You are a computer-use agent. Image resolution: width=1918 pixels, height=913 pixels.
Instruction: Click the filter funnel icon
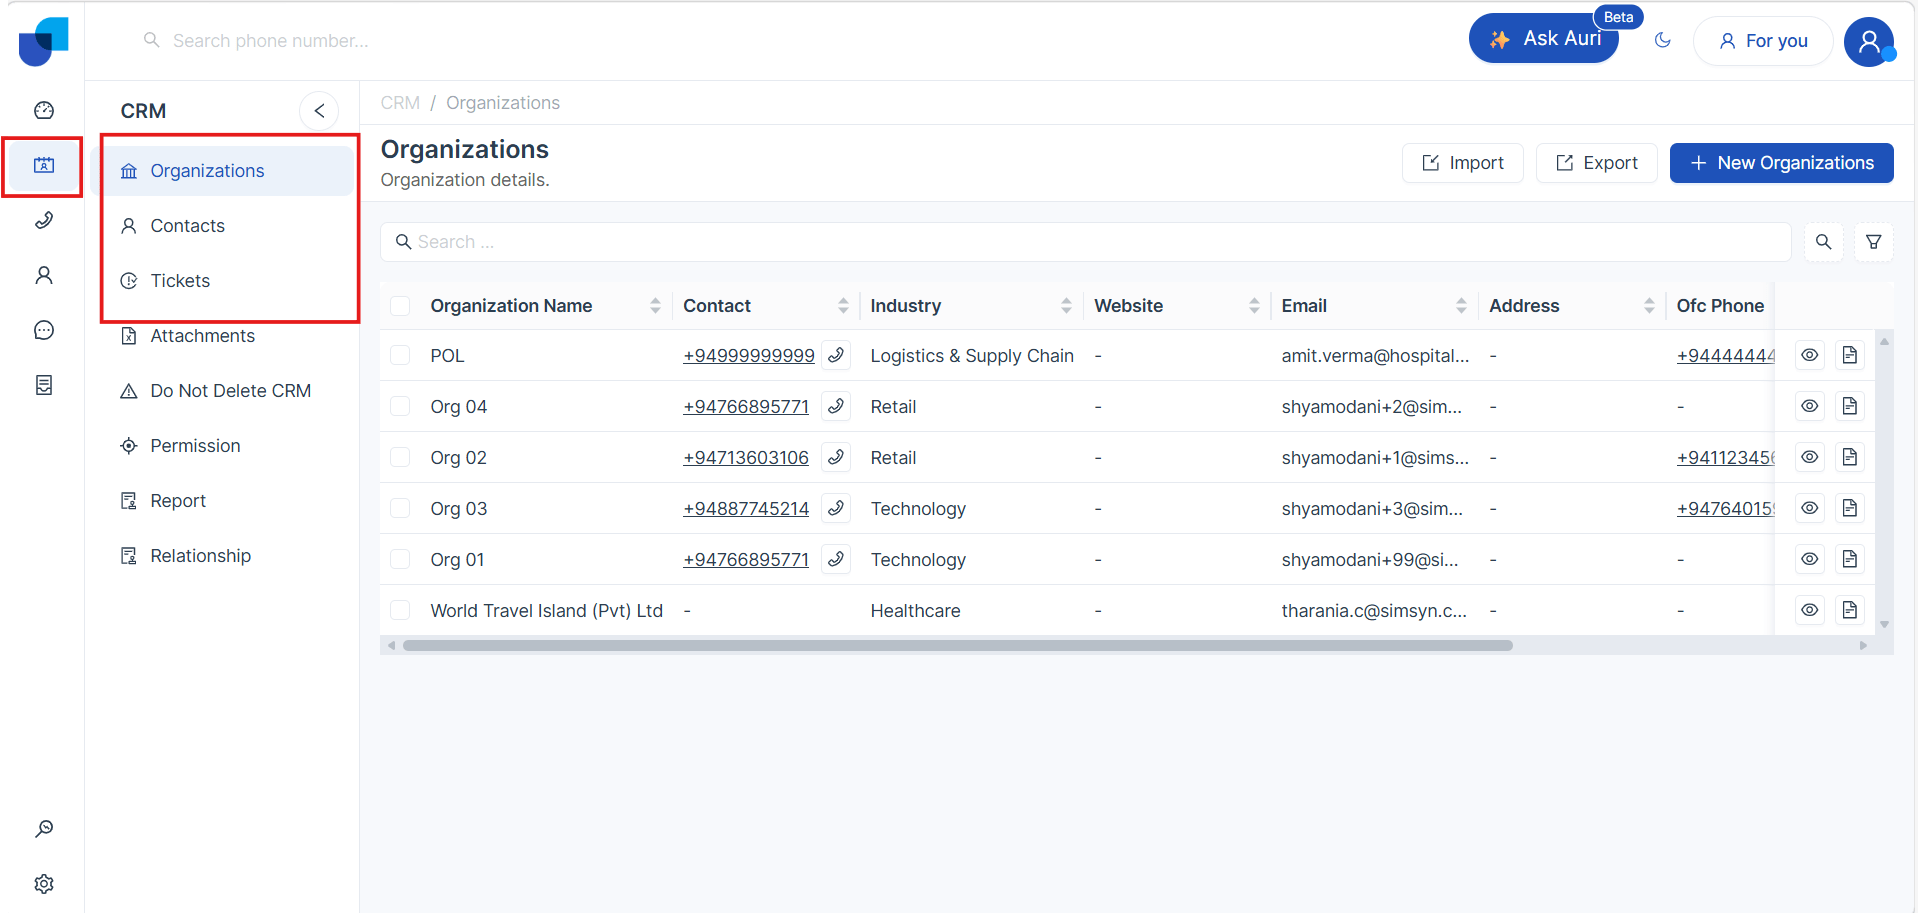coord(1873,242)
